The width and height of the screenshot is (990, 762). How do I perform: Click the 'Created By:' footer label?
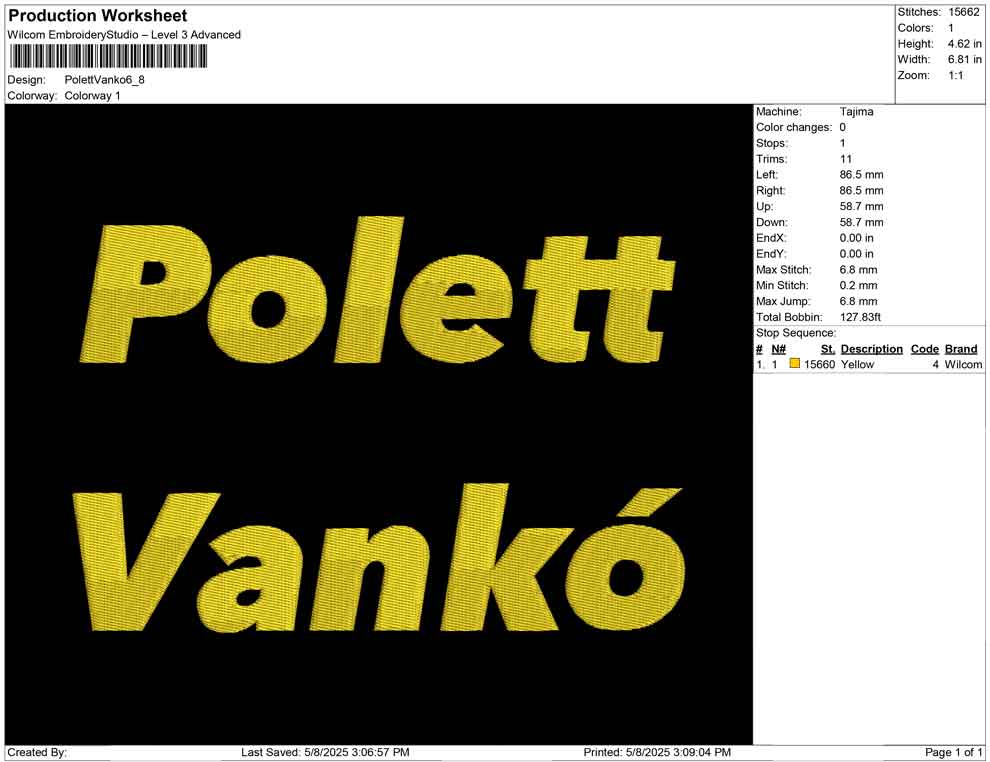(37, 752)
